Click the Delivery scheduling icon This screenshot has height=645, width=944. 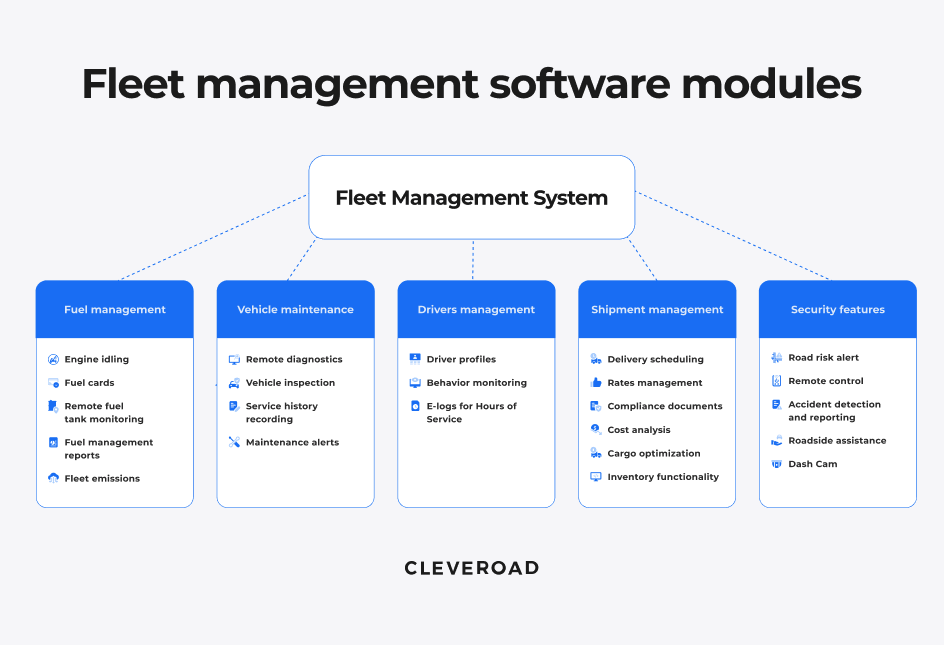596,359
